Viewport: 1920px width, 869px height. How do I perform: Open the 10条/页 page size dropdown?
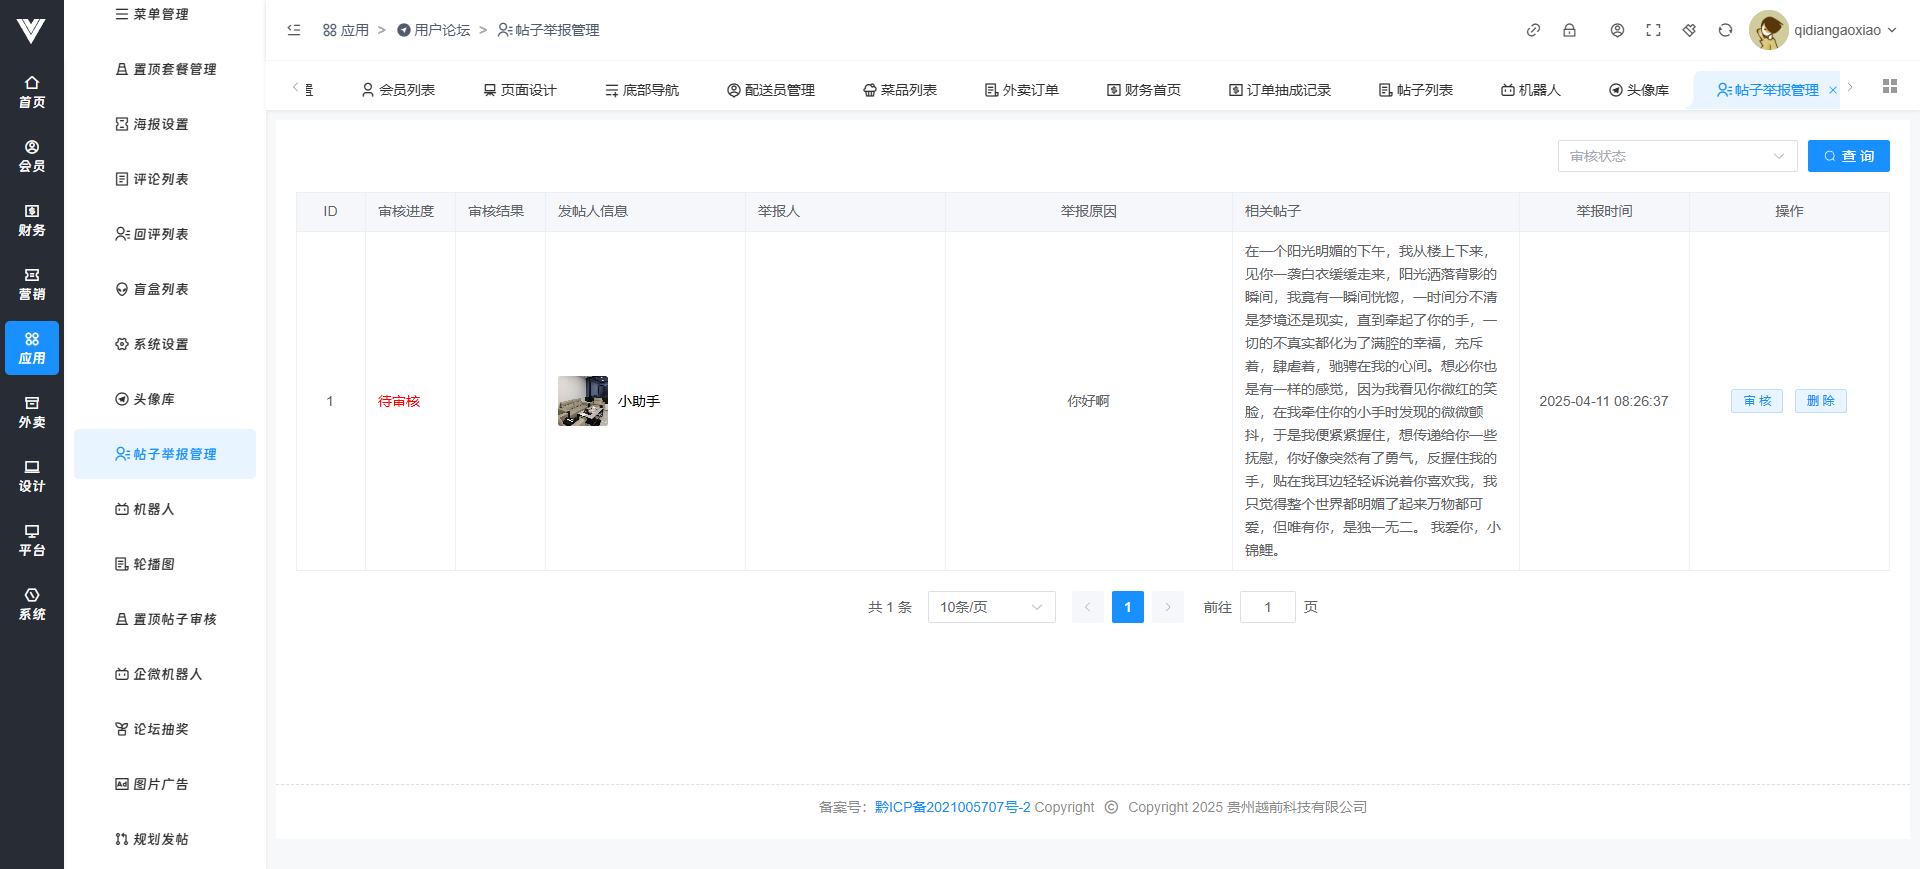(x=991, y=607)
